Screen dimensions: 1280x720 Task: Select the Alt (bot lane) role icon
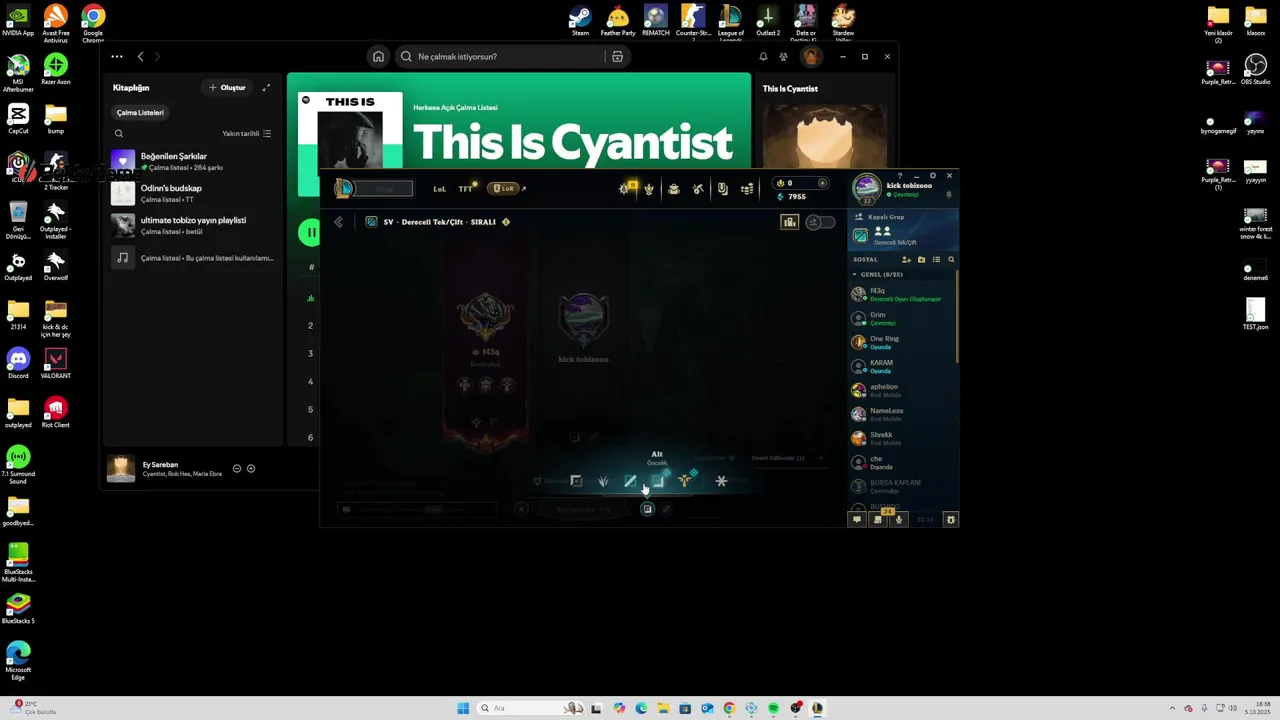pyautogui.click(x=657, y=481)
